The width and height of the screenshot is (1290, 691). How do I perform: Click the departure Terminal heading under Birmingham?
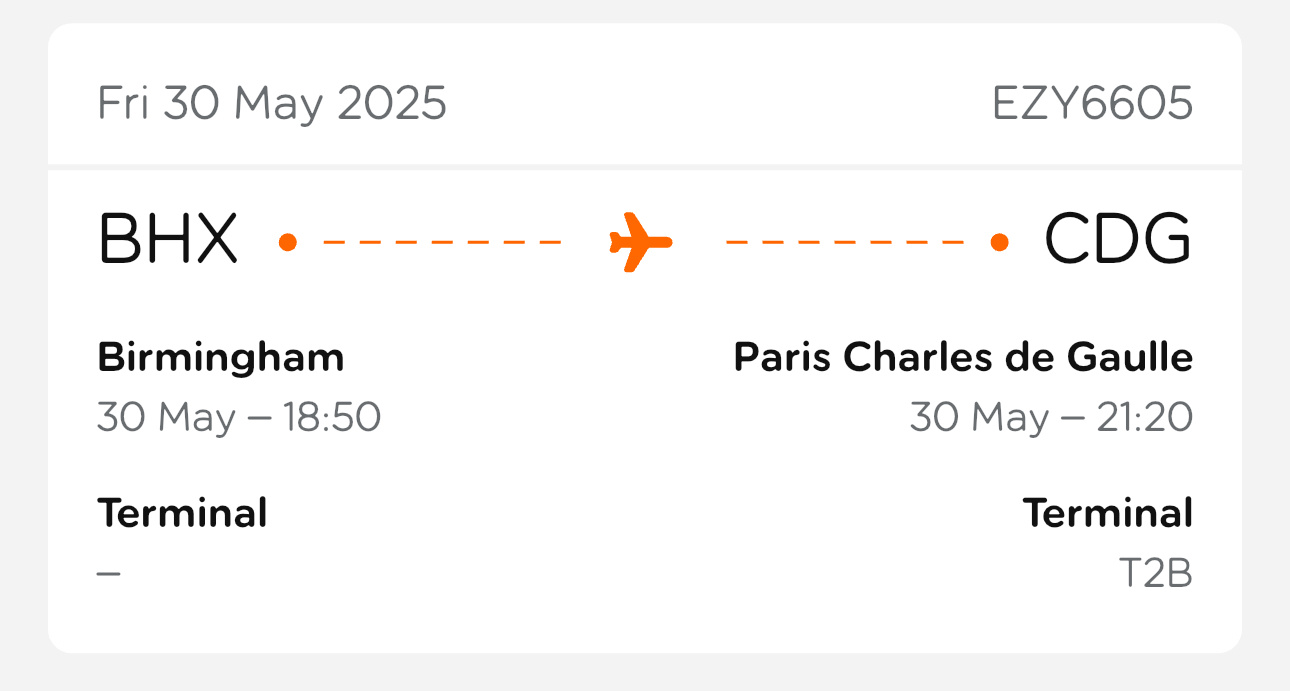(x=182, y=513)
